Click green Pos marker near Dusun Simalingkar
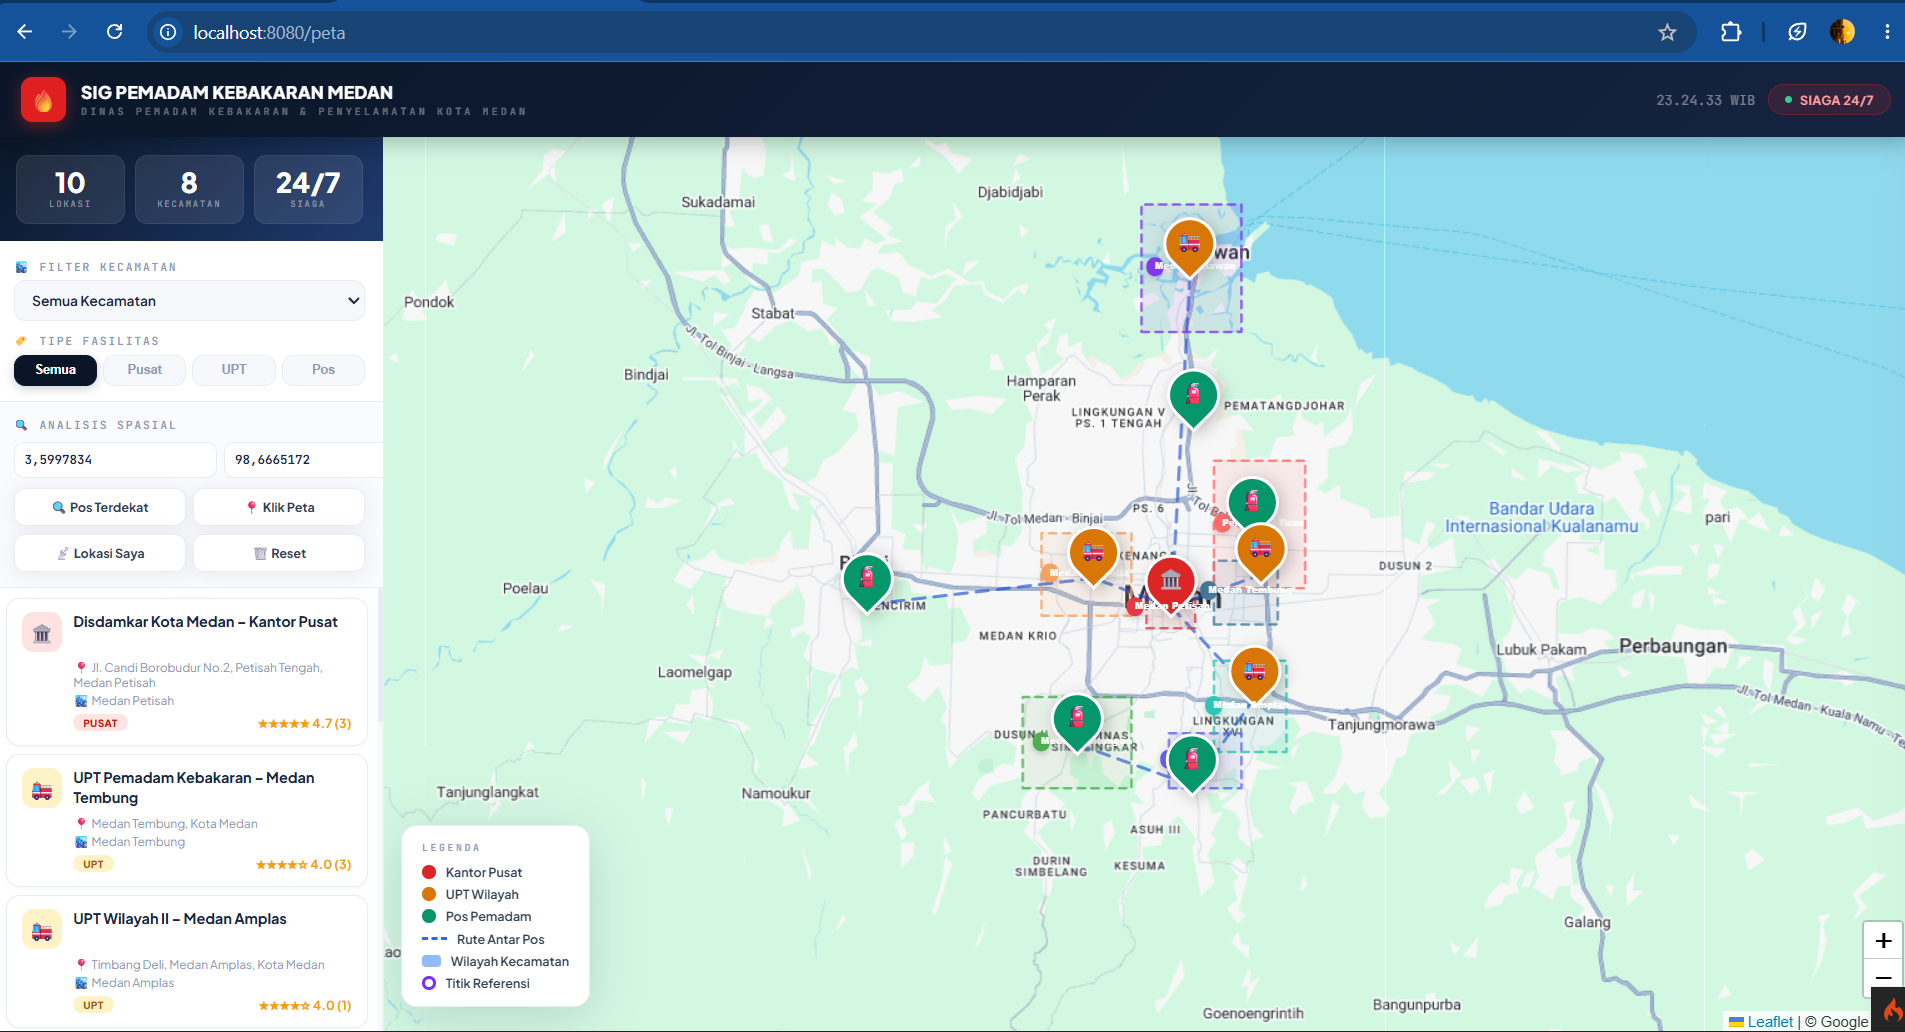Screen dimensions: 1905x1032 pos(1077,719)
